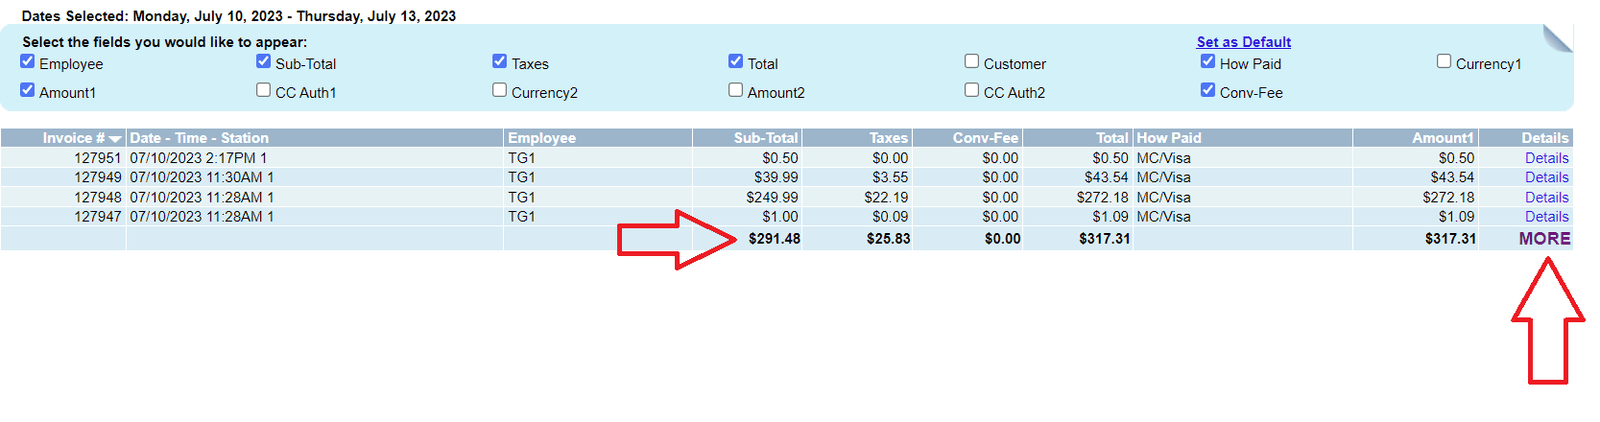Click the Date - Time - Station header

199,138
